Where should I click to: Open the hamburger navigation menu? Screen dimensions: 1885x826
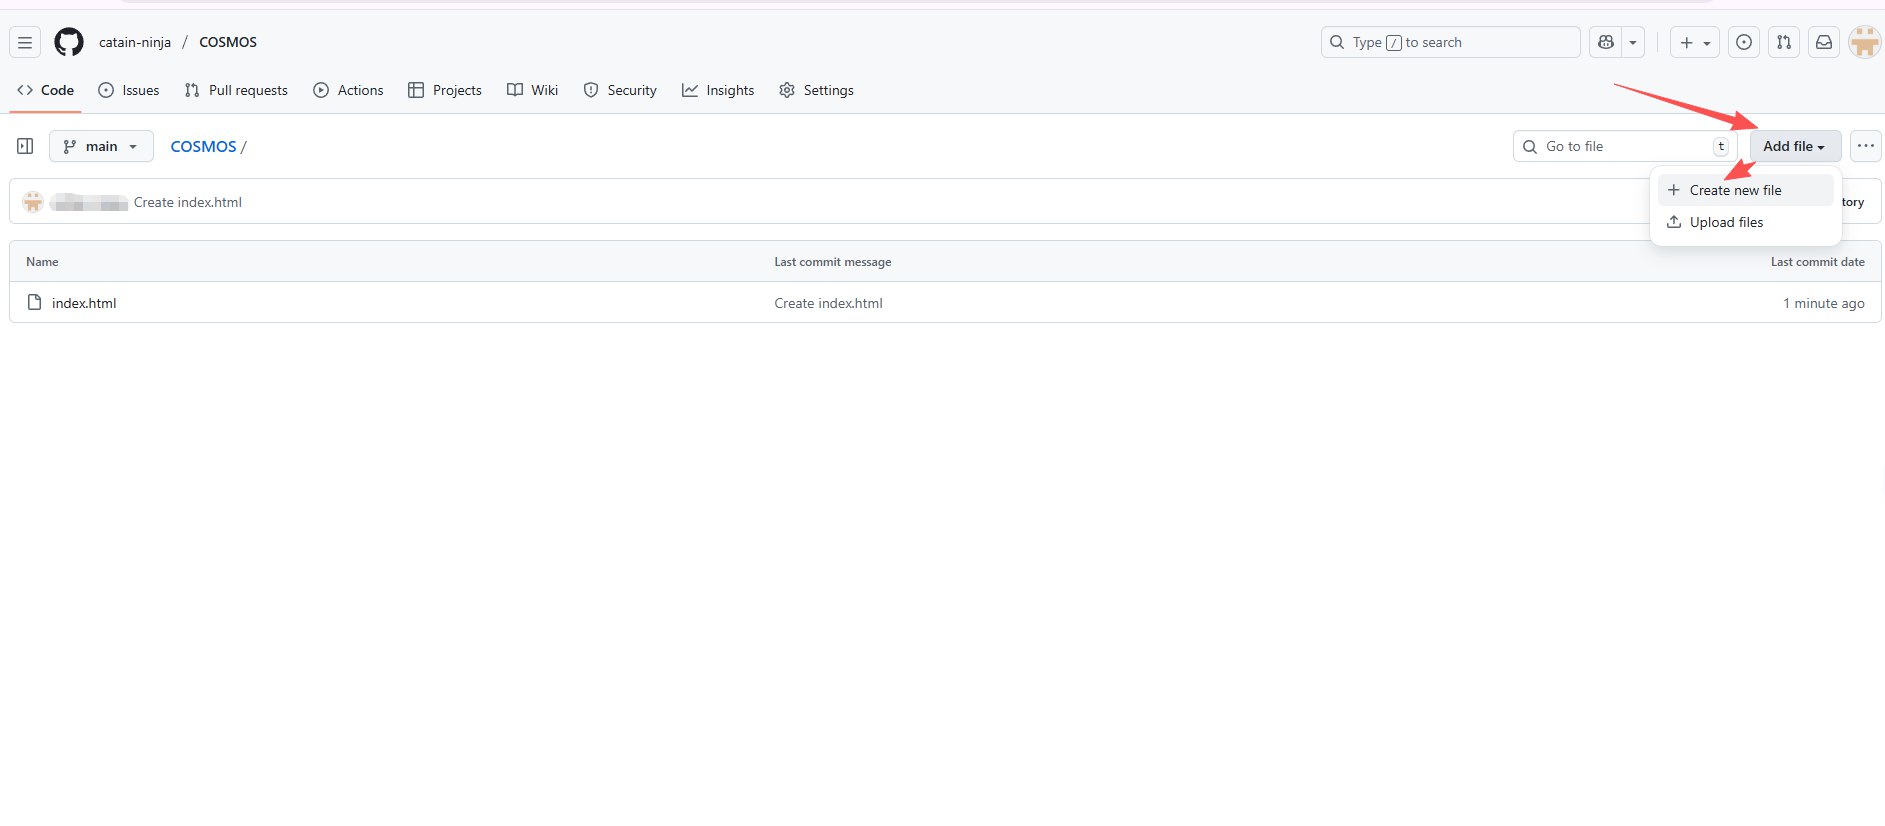tap(25, 42)
